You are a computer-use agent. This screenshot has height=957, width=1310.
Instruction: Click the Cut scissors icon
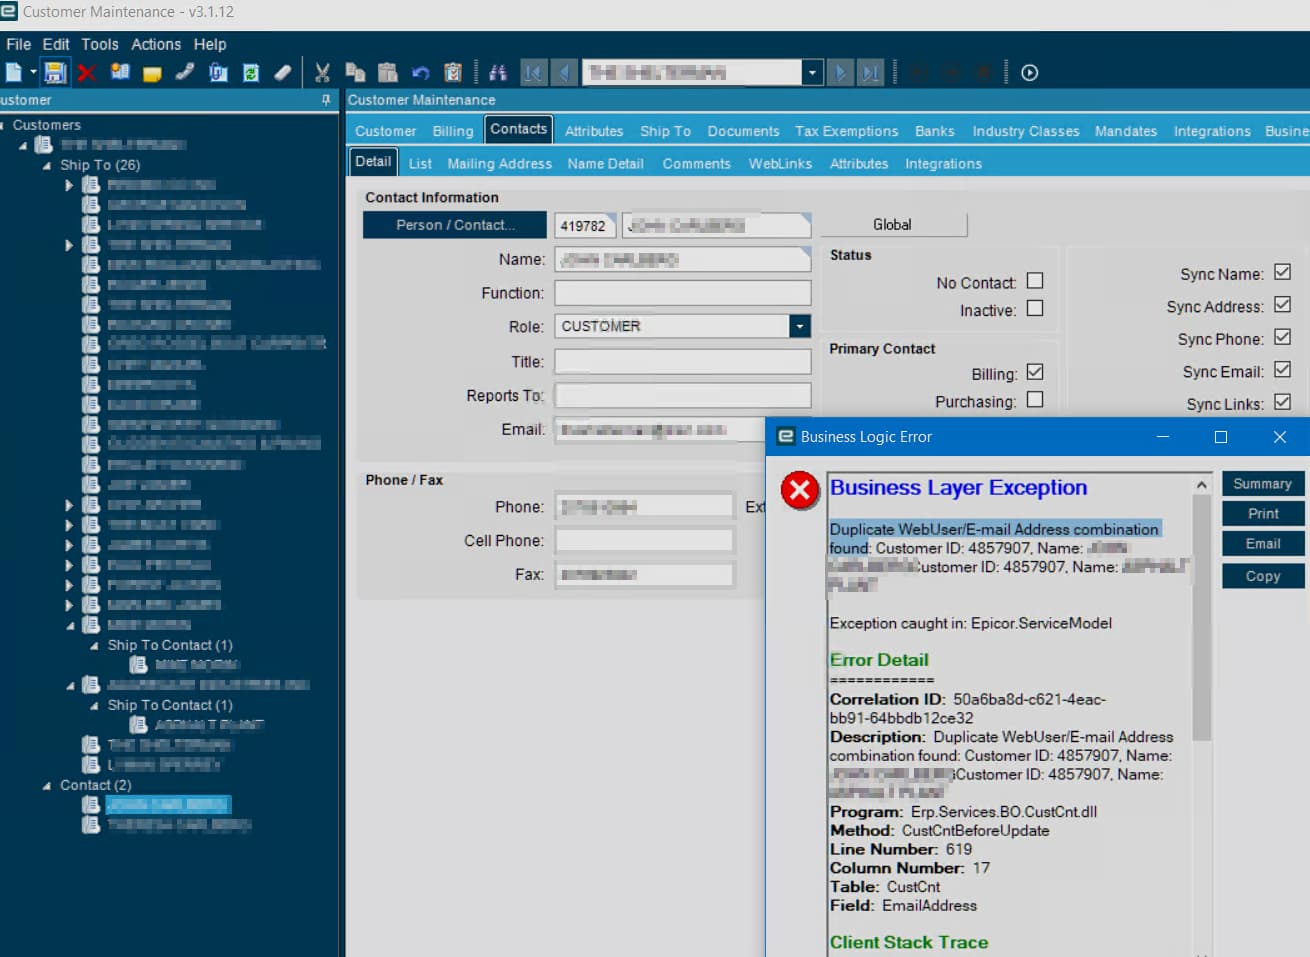coord(322,73)
